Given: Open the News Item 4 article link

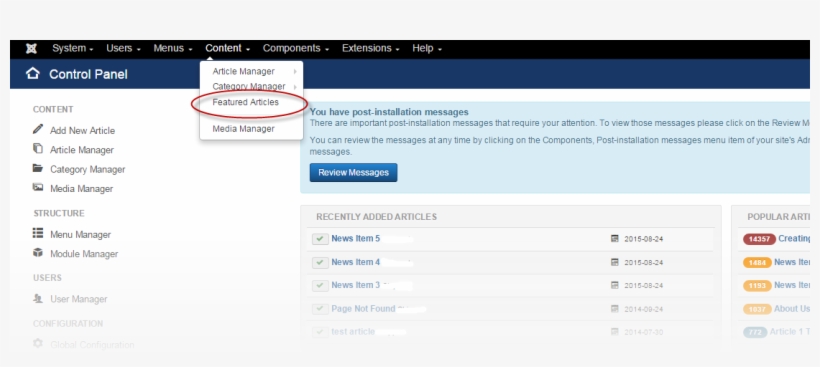Looking at the screenshot, I should [356, 262].
